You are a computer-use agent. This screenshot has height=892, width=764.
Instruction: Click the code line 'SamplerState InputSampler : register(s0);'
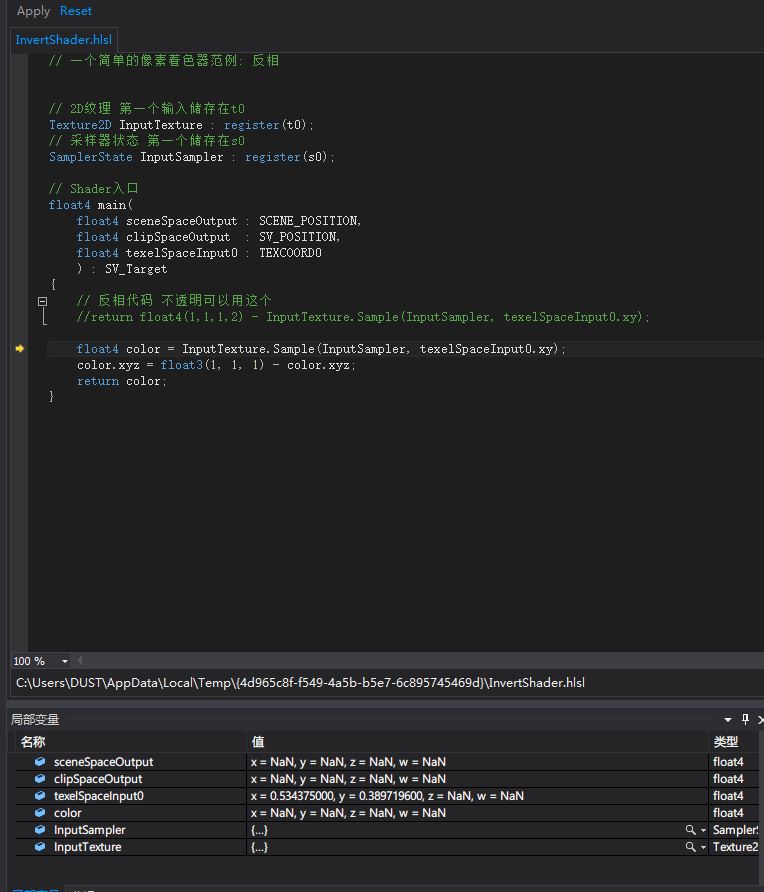coord(192,157)
